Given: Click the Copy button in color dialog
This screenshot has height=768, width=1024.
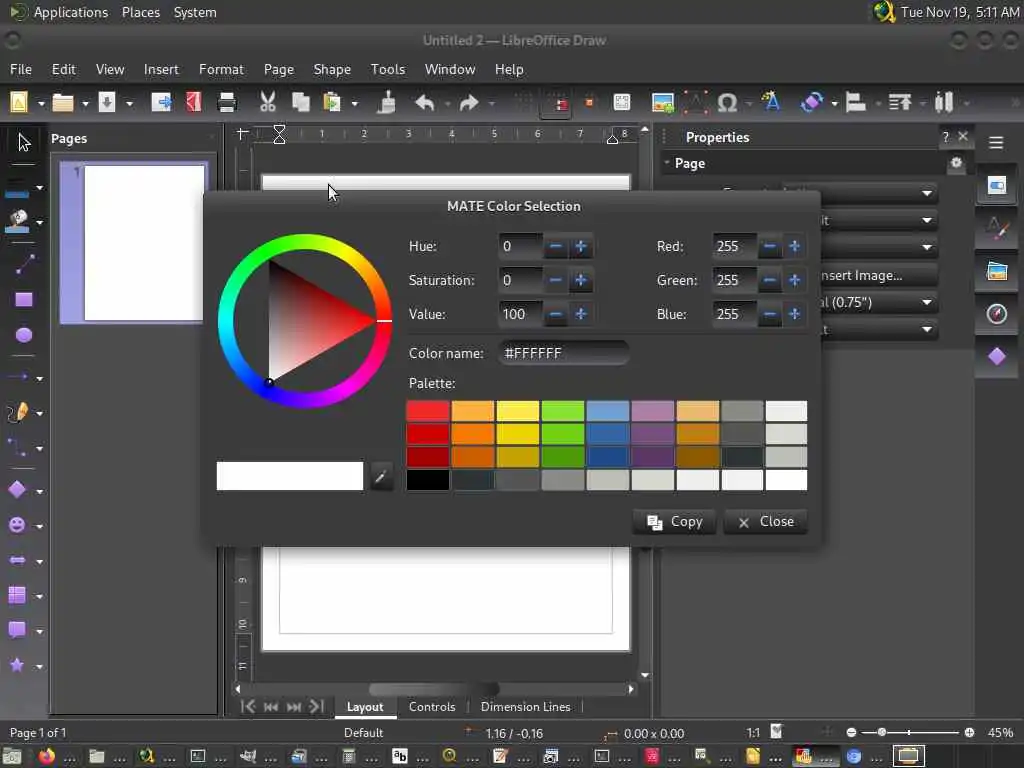Looking at the screenshot, I should [x=674, y=521].
